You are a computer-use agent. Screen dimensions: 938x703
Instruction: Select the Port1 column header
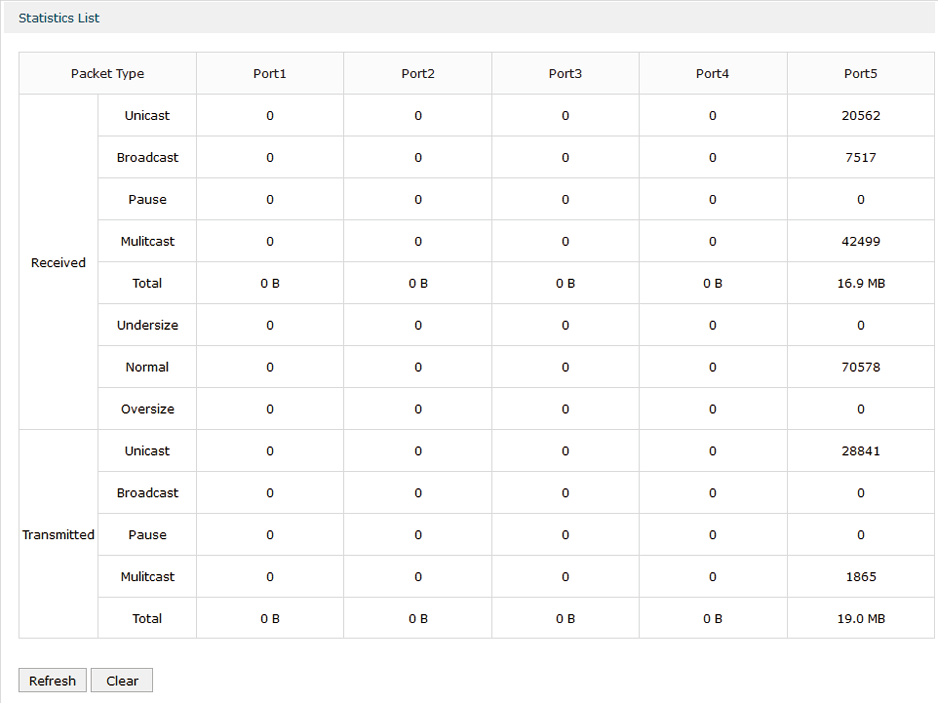(270, 74)
